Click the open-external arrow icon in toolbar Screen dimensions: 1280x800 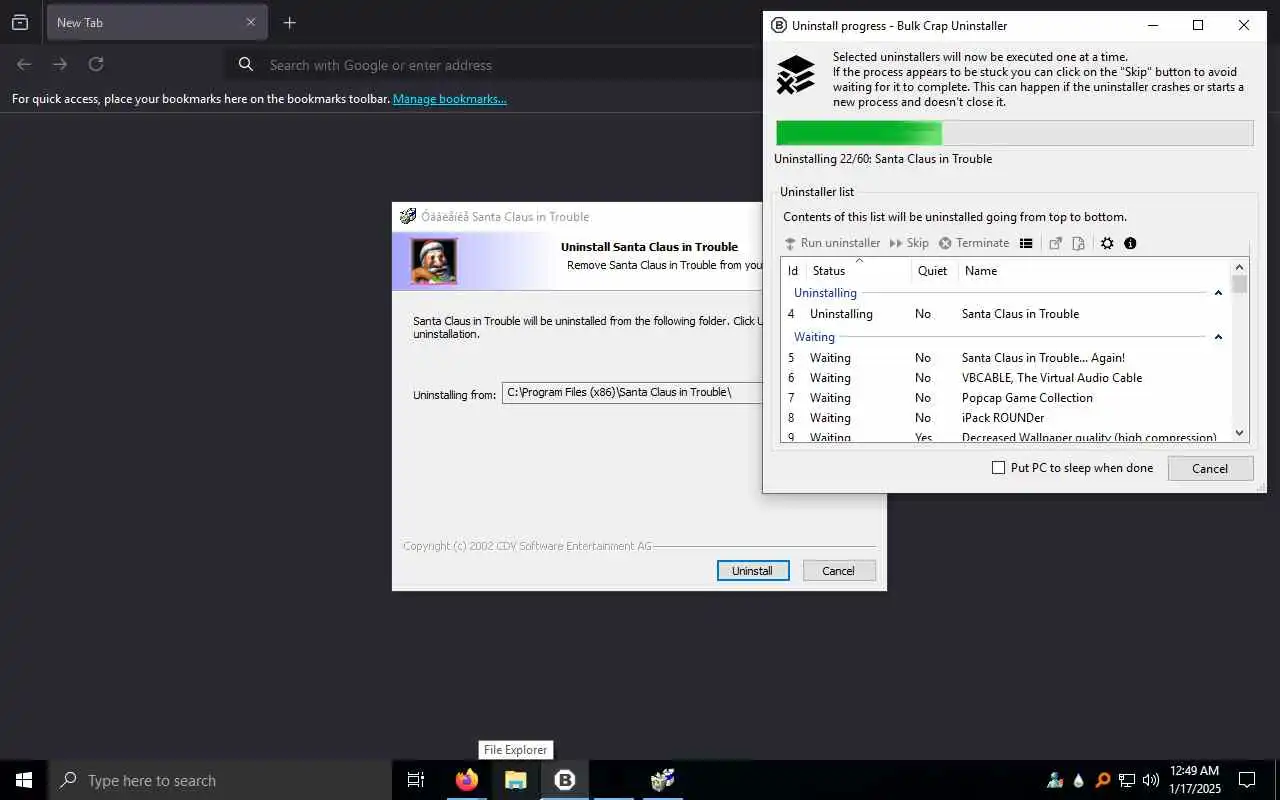coord(1055,243)
